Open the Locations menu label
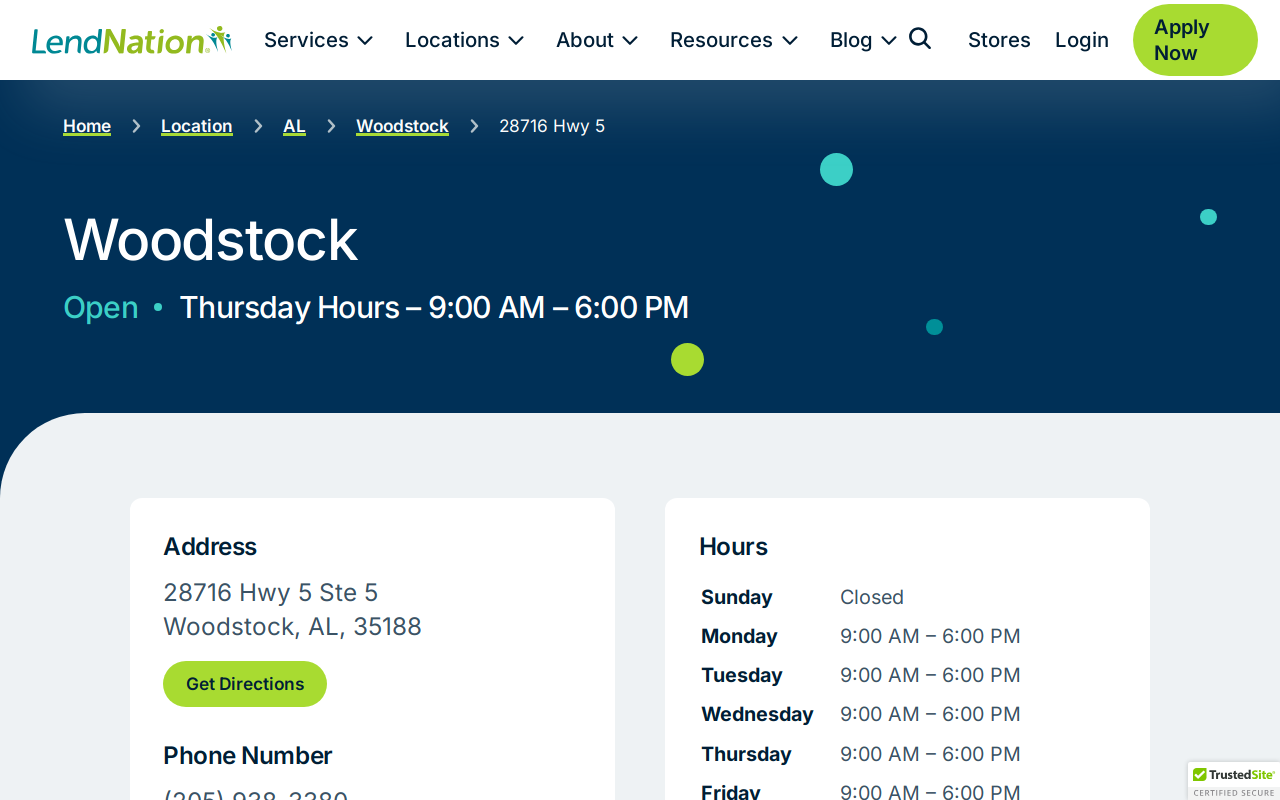The image size is (1280, 800). coord(452,40)
